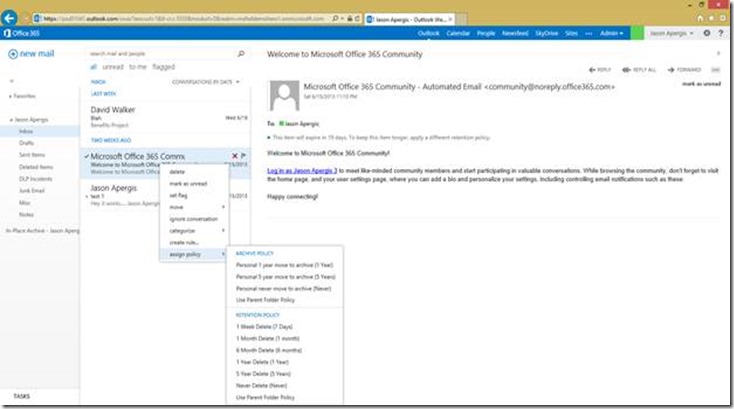Open the help question mark icon
The image size is (734, 409).
click(x=721, y=33)
